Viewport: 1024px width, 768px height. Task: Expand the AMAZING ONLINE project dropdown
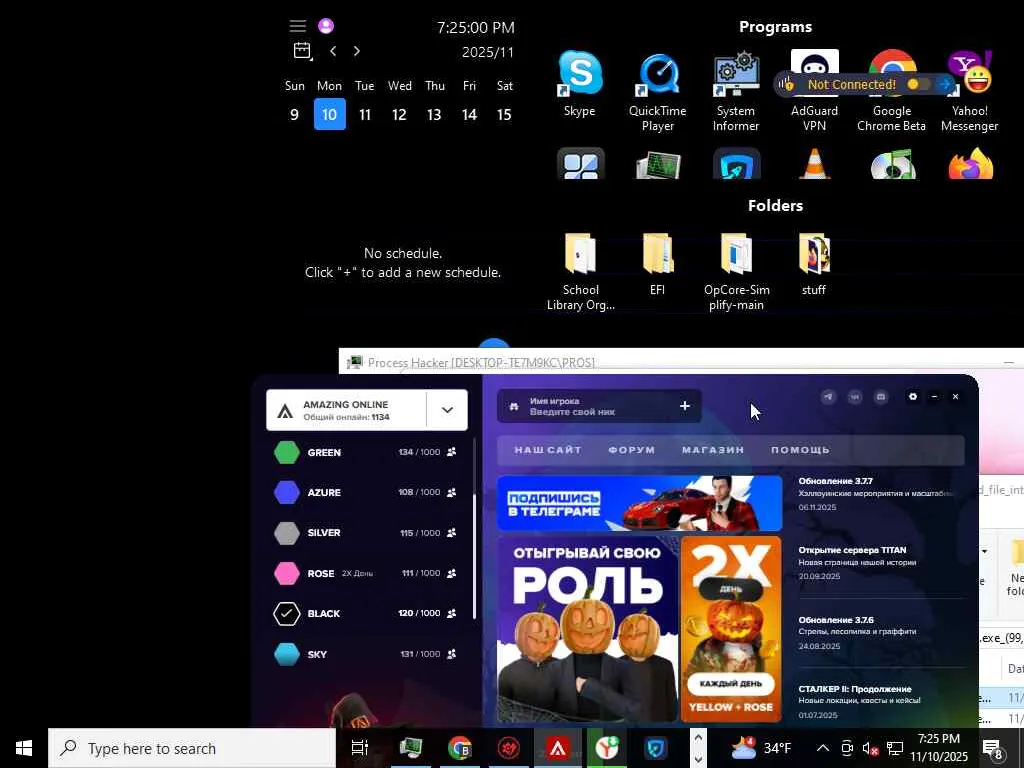click(x=447, y=410)
